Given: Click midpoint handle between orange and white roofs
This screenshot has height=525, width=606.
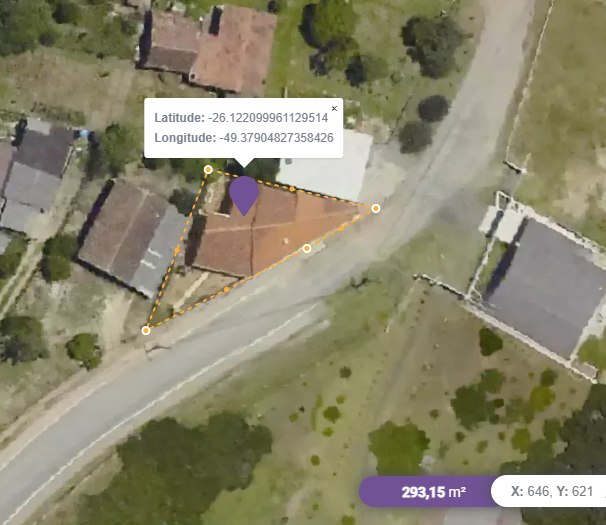Looking at the screenshot, I should point(292,189).
